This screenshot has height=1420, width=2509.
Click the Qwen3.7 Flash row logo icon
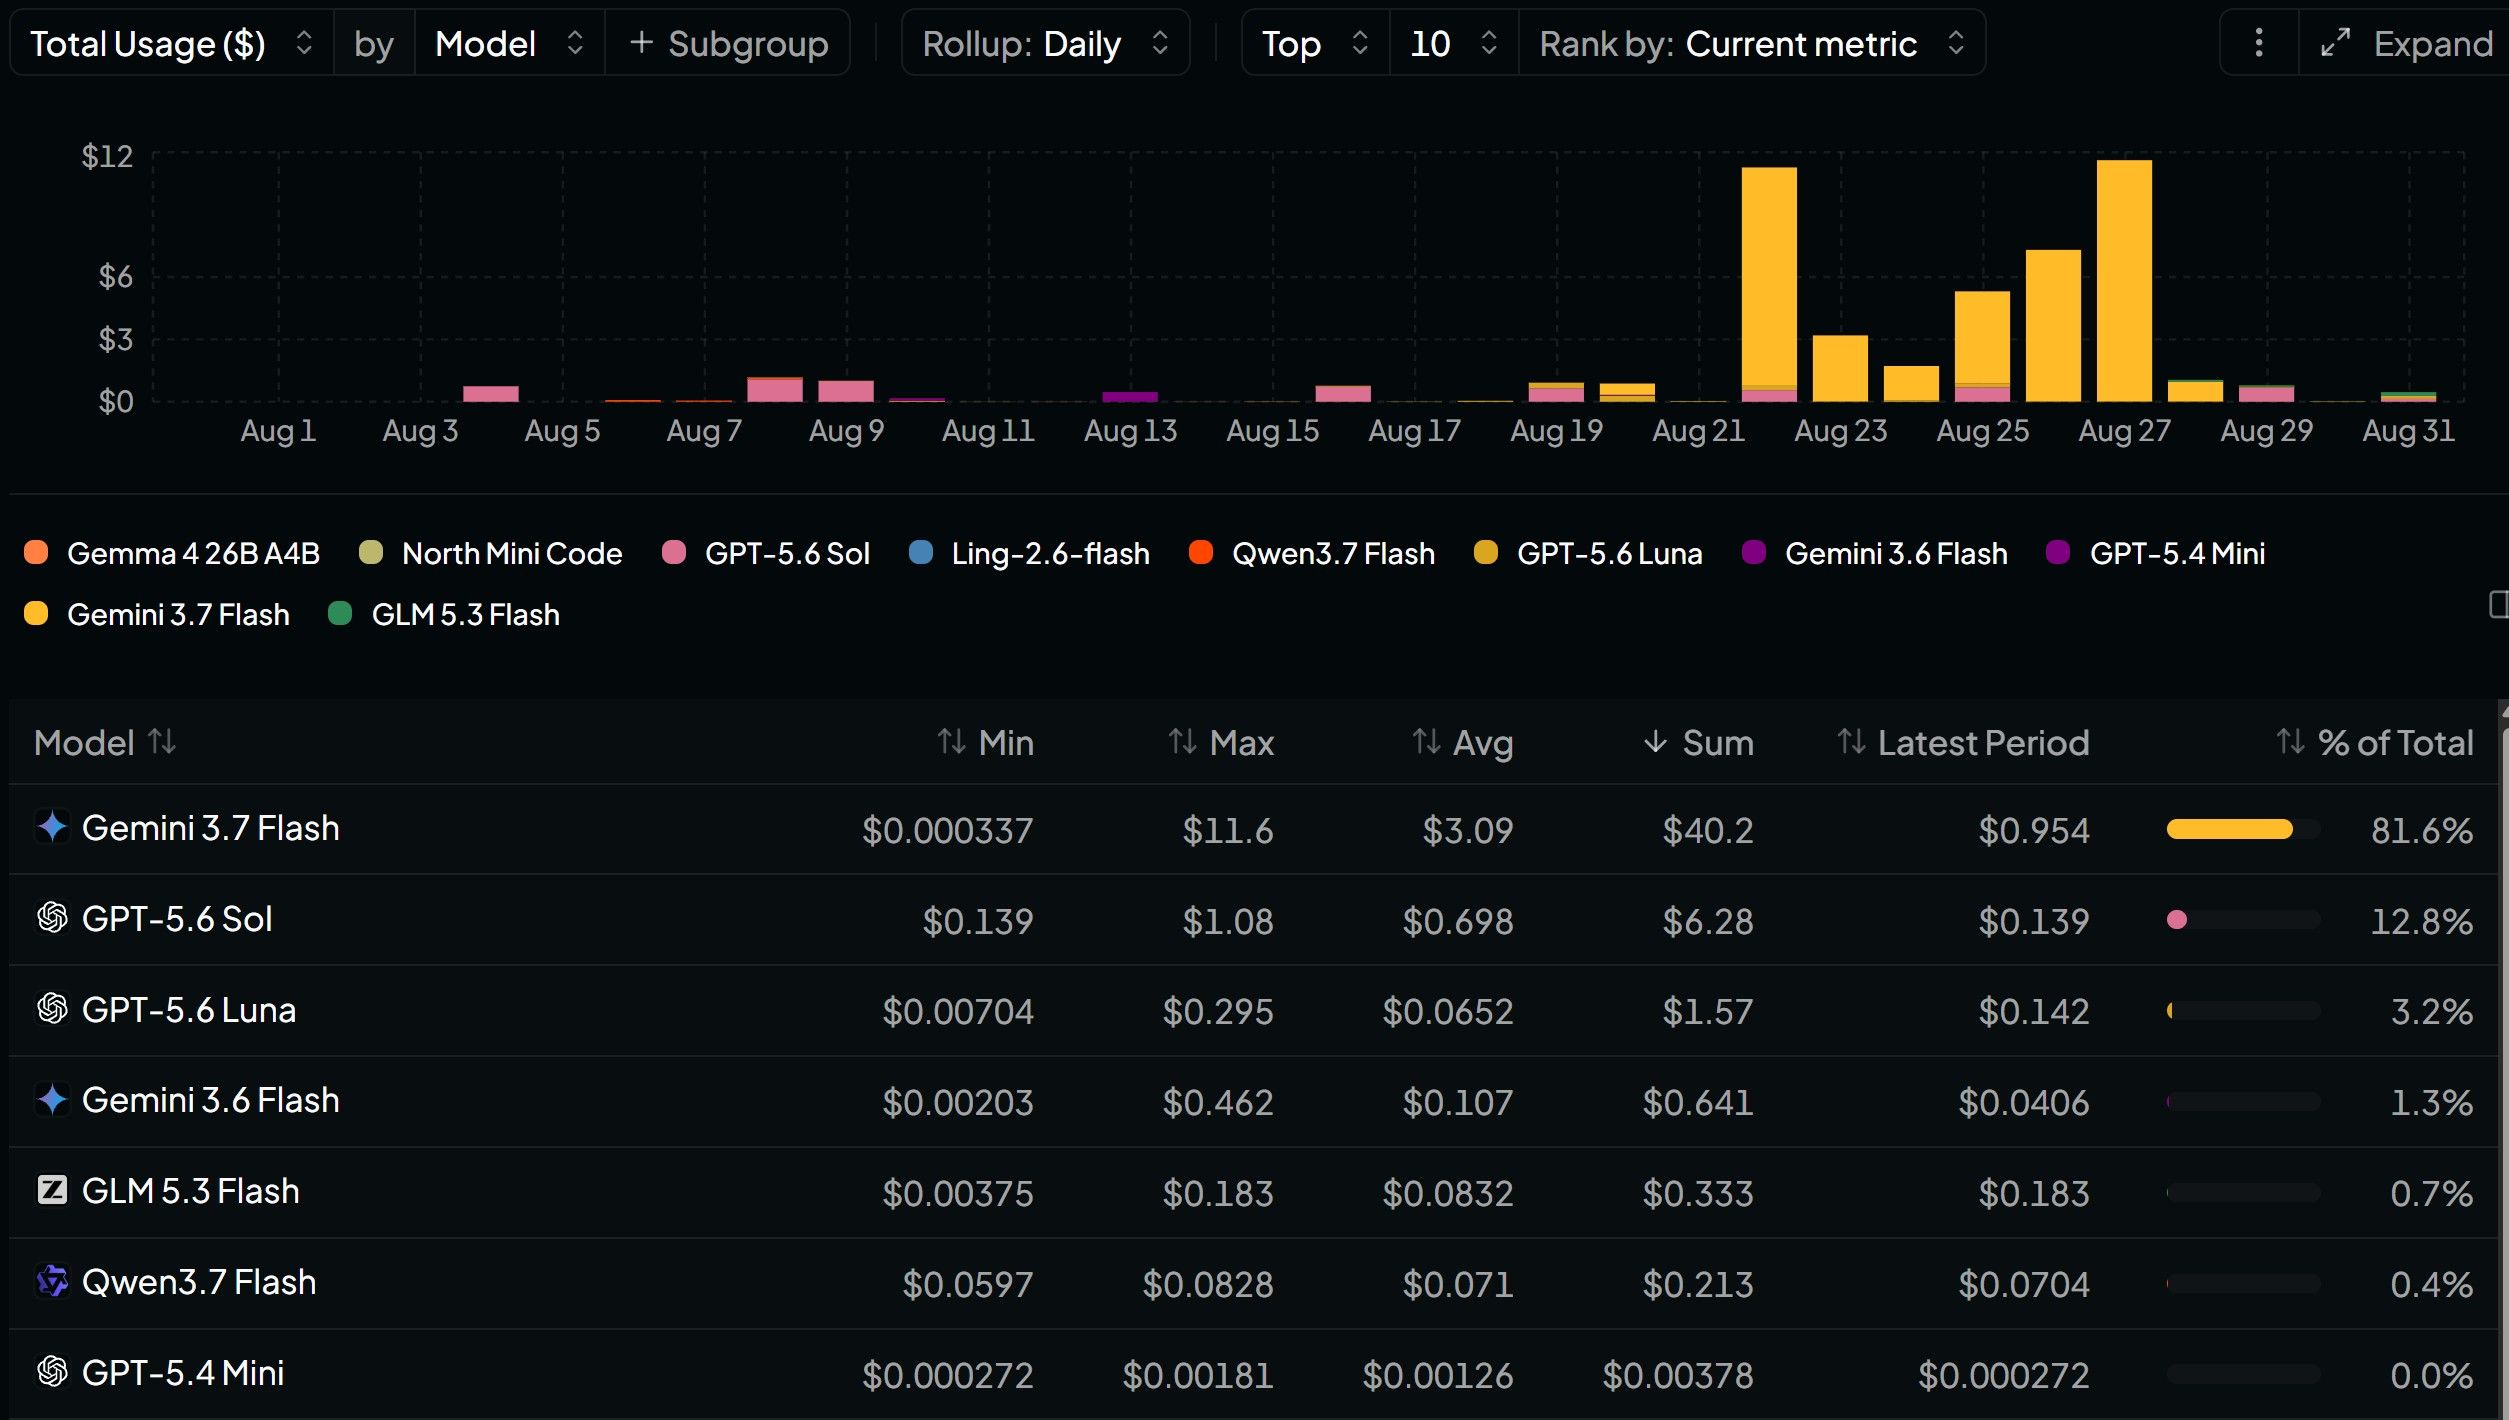(x=52, y=1282)
